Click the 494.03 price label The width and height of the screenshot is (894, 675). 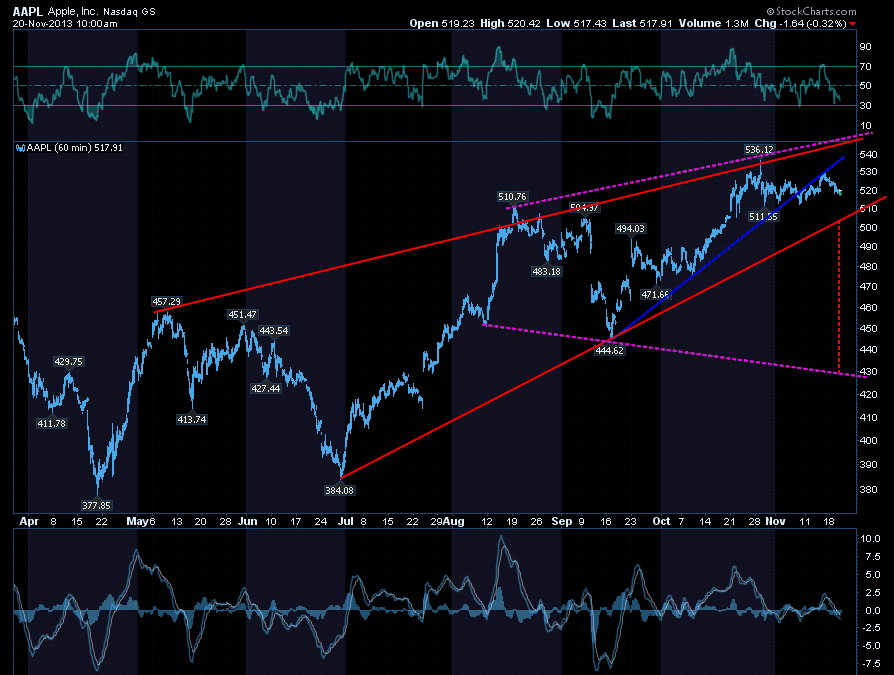click(630, 229)
